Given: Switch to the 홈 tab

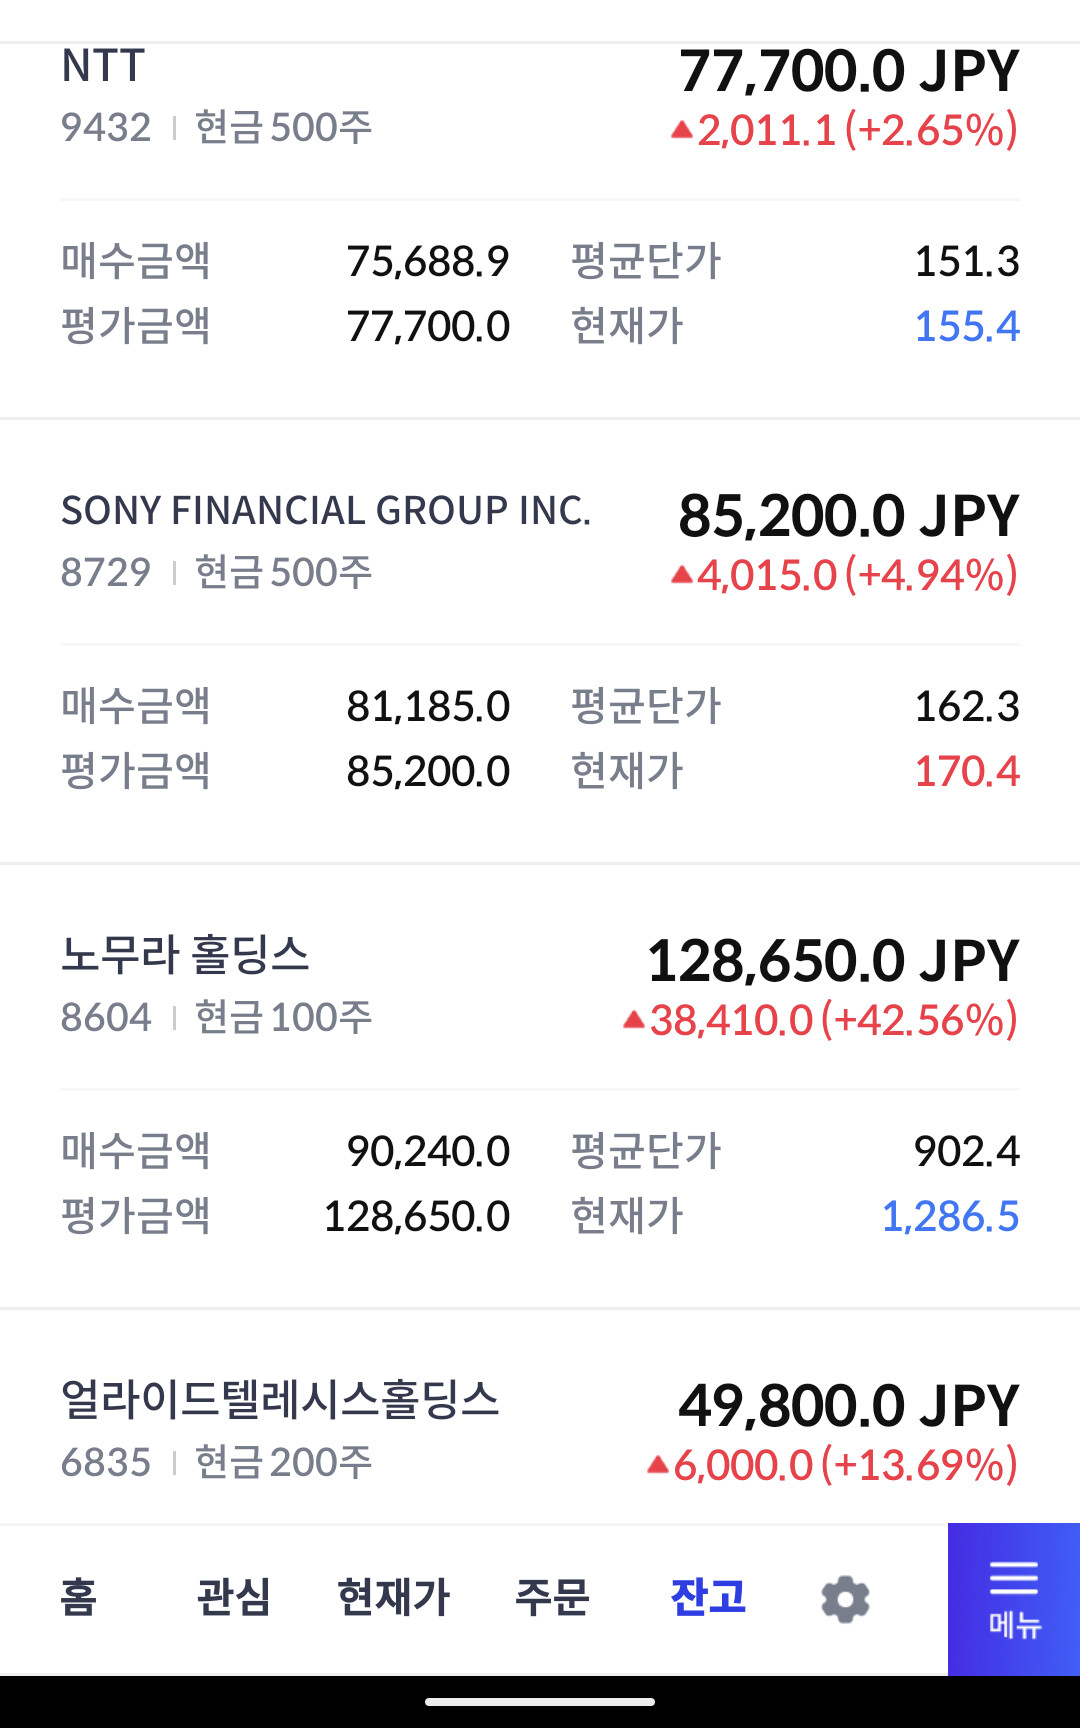Looking at the screenshot, I should click(78, 1597).
